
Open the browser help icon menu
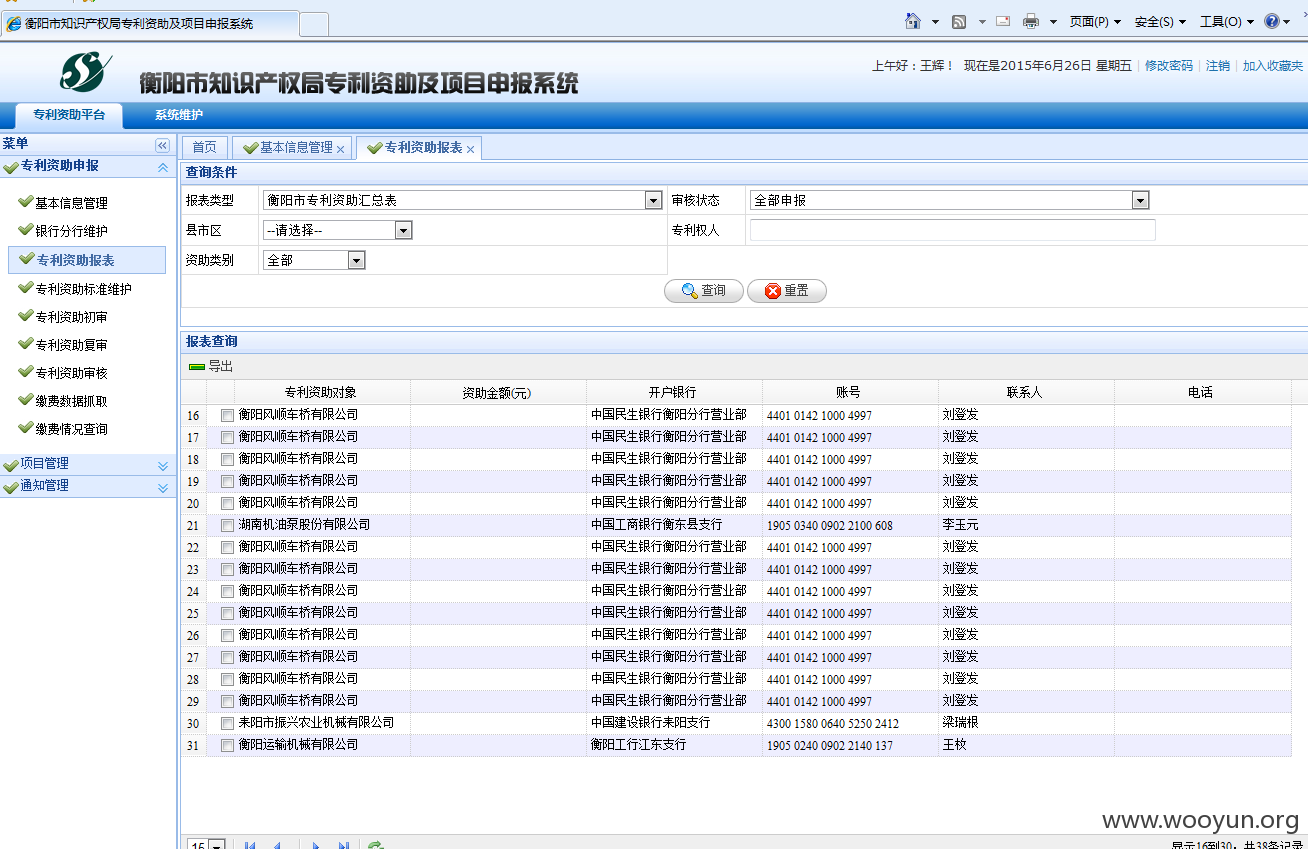1277,21
